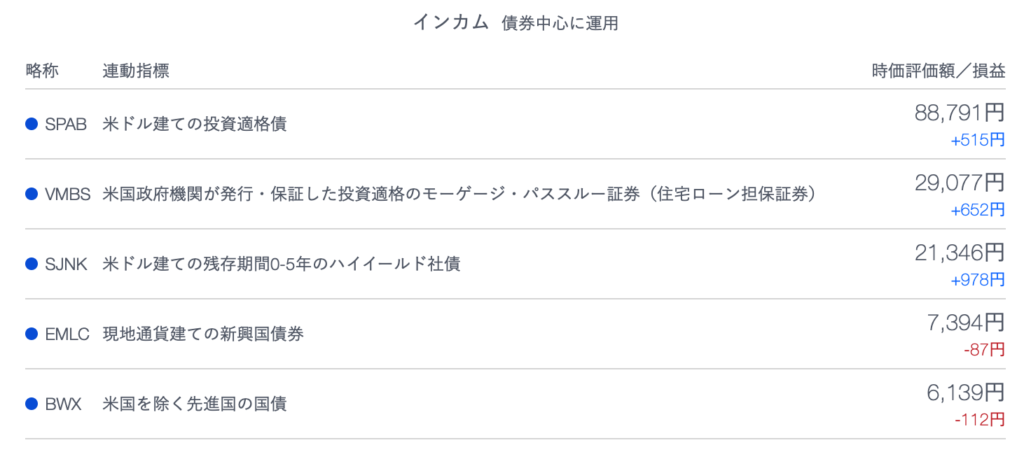Image resolution: width=1024 pixels, height=459 pixels.
Task: Click the +652円 gain for VMBS
Action: coord(978,210)
